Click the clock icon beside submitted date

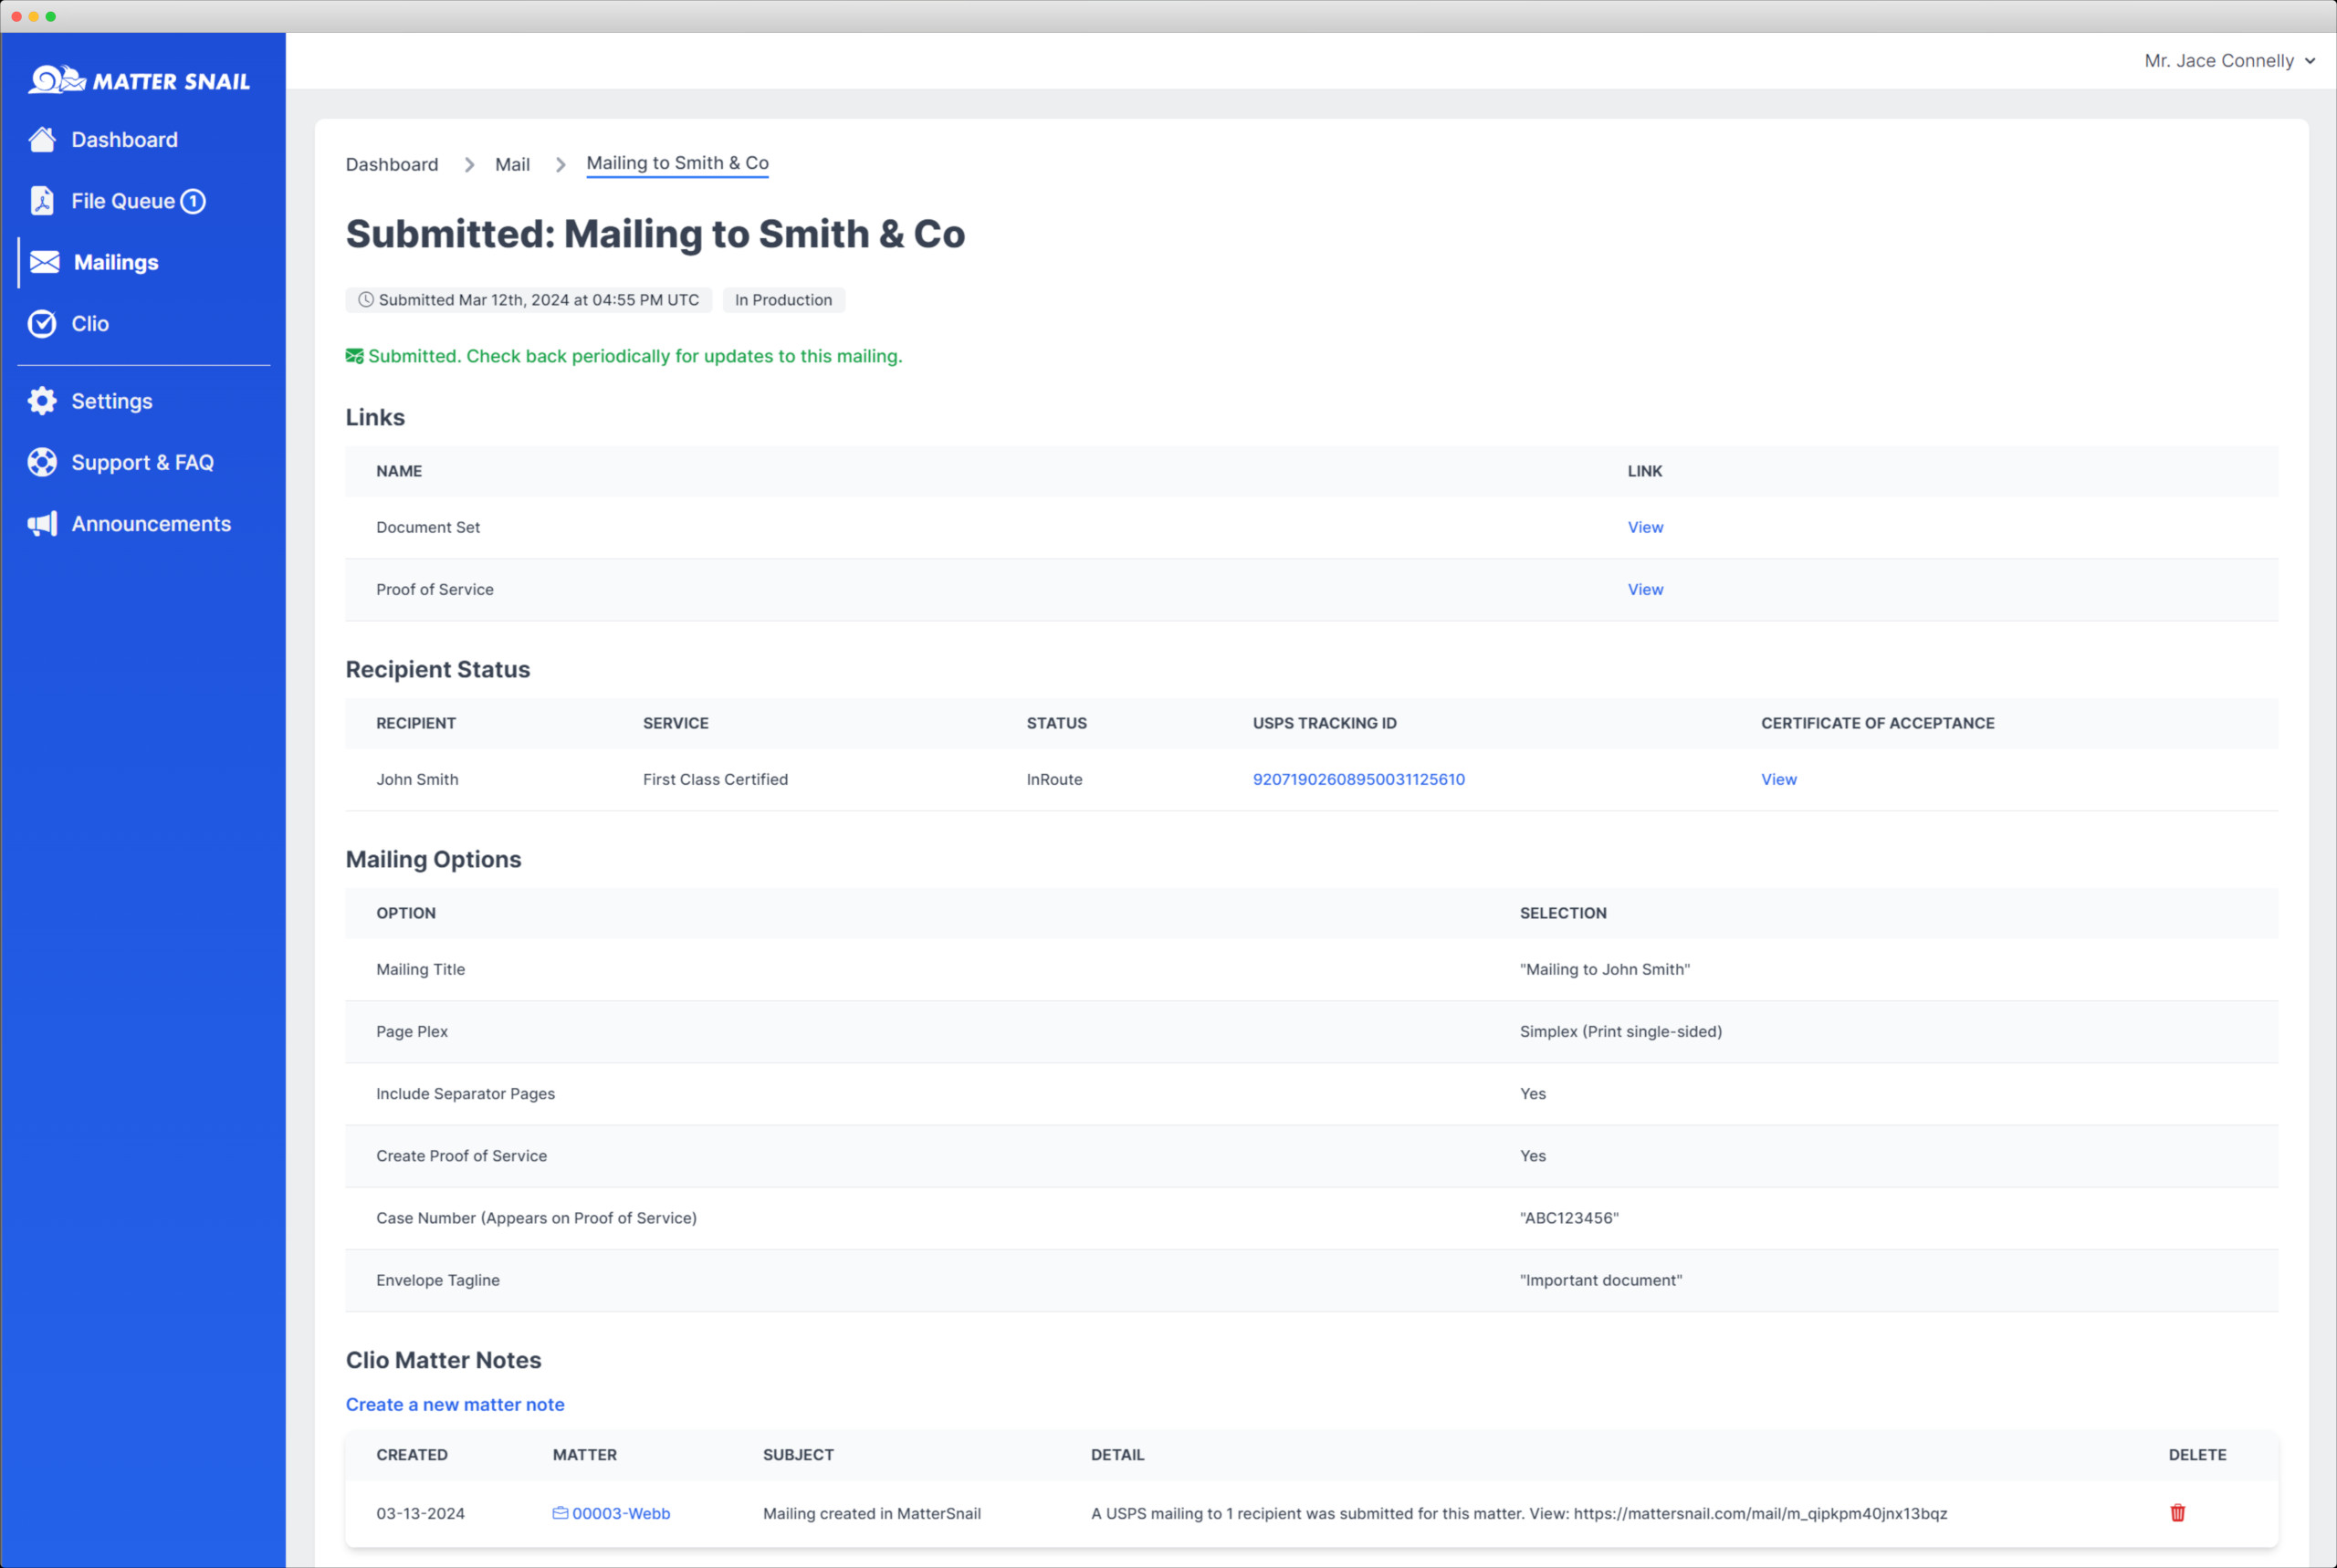(x=366, y=300)
